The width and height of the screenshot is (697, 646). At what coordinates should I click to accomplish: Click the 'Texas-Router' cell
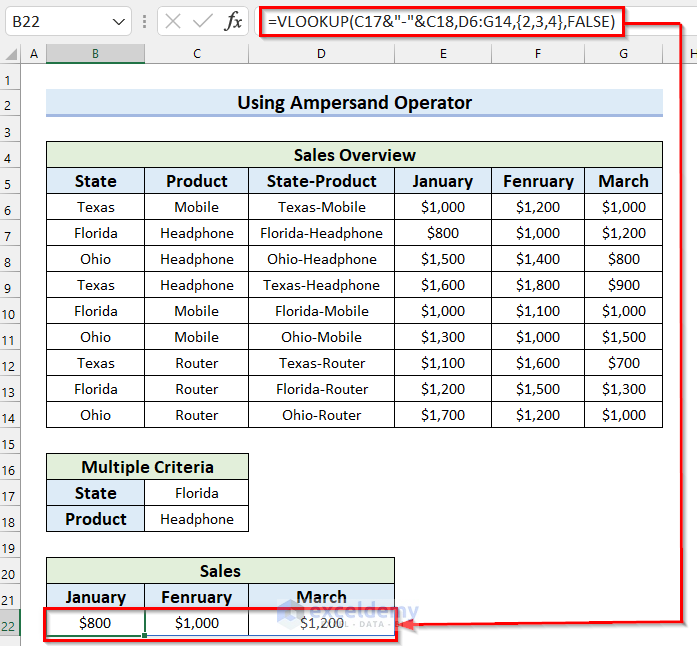[321, 363]
